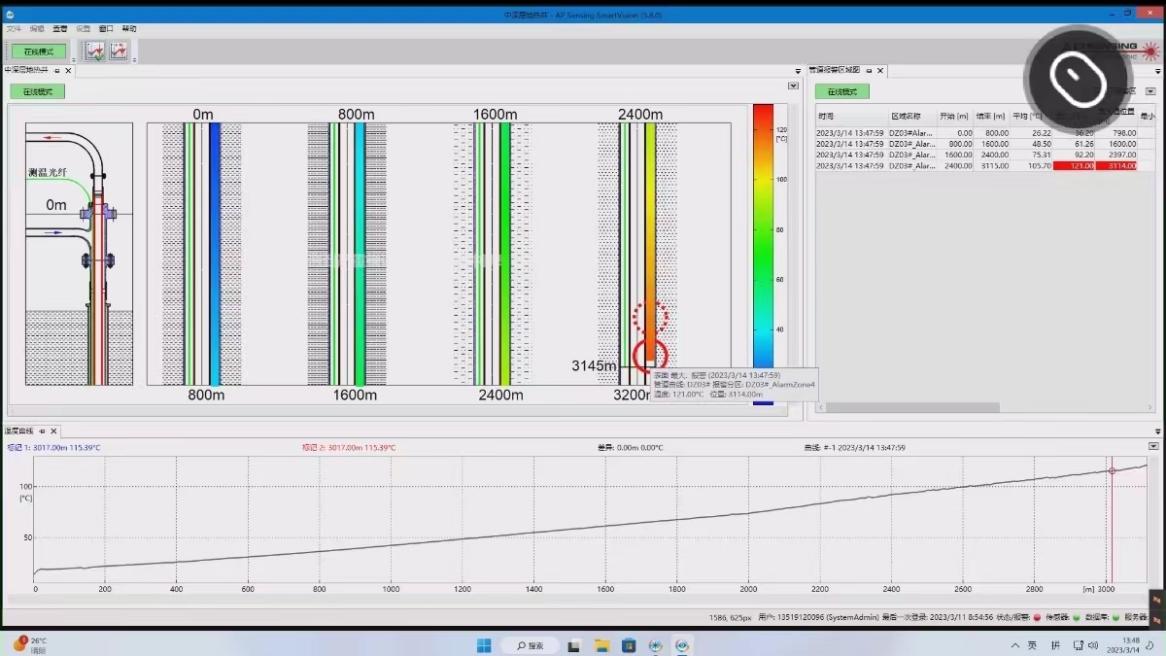Toggle online mode in the well view panel
The height and width of the screenshot is (656, 1166).
38,92
